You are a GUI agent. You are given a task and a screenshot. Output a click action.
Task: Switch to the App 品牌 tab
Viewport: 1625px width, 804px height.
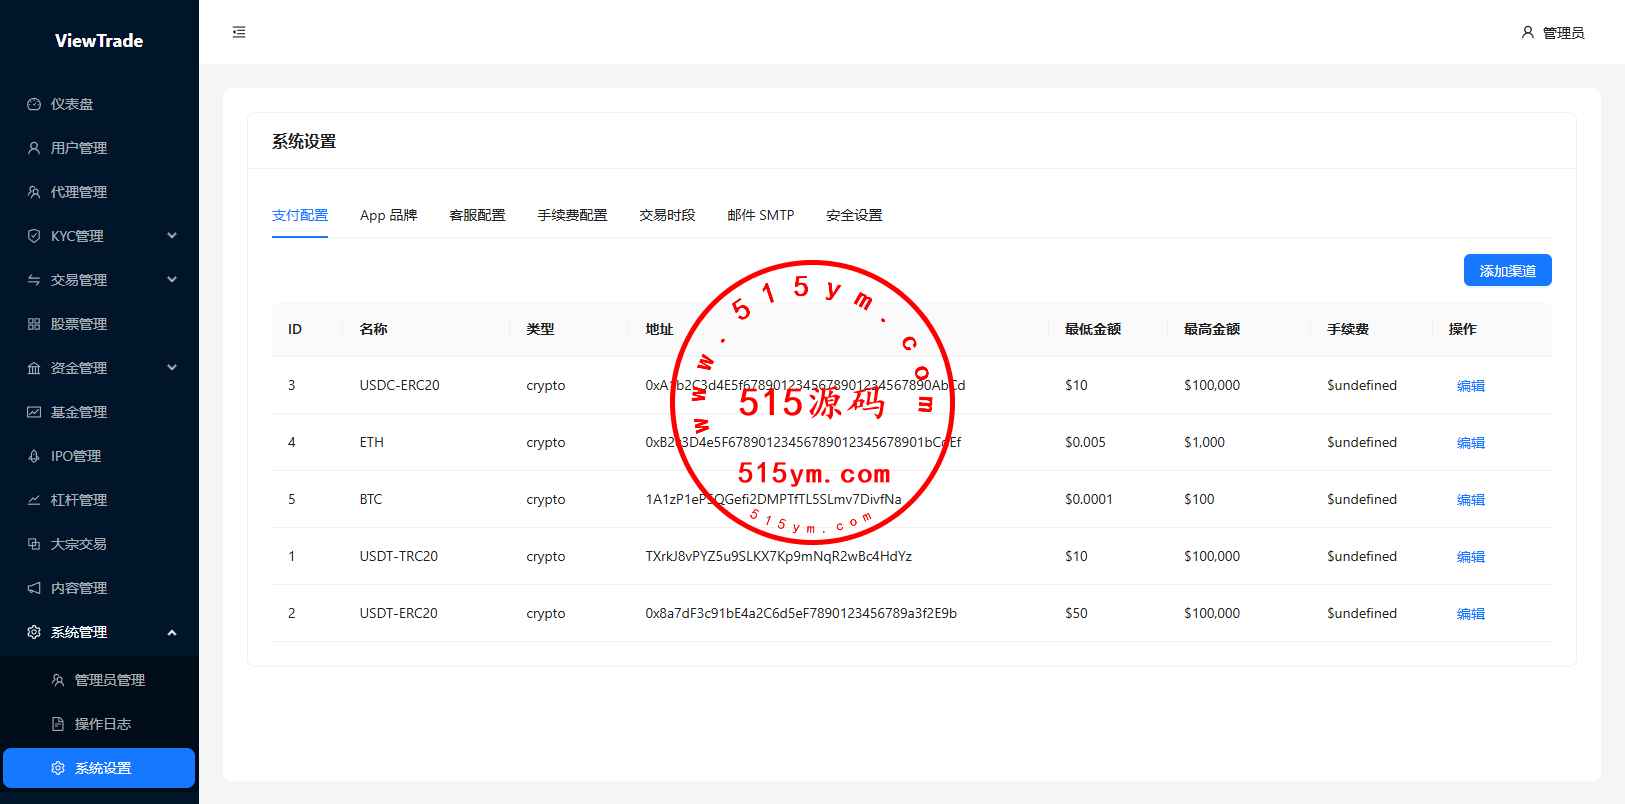pos(389,215)
